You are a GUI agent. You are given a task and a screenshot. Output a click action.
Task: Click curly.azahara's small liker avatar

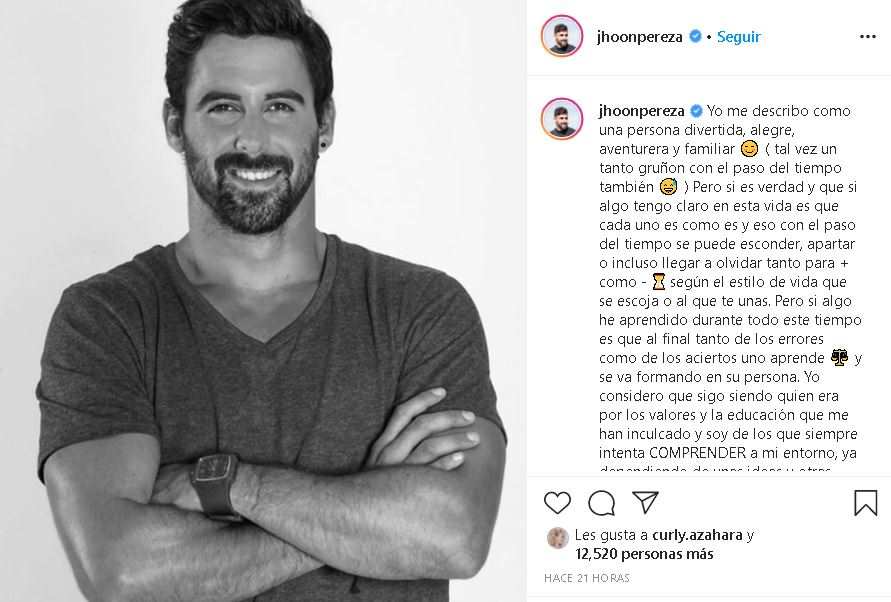pos(557,537)
